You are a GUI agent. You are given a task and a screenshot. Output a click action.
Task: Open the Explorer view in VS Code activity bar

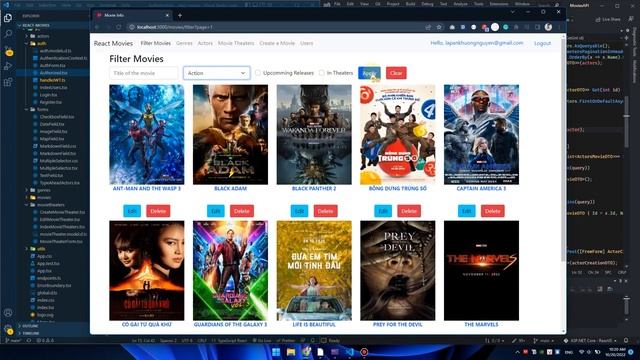pyautogui.click(x=8, y=18)
